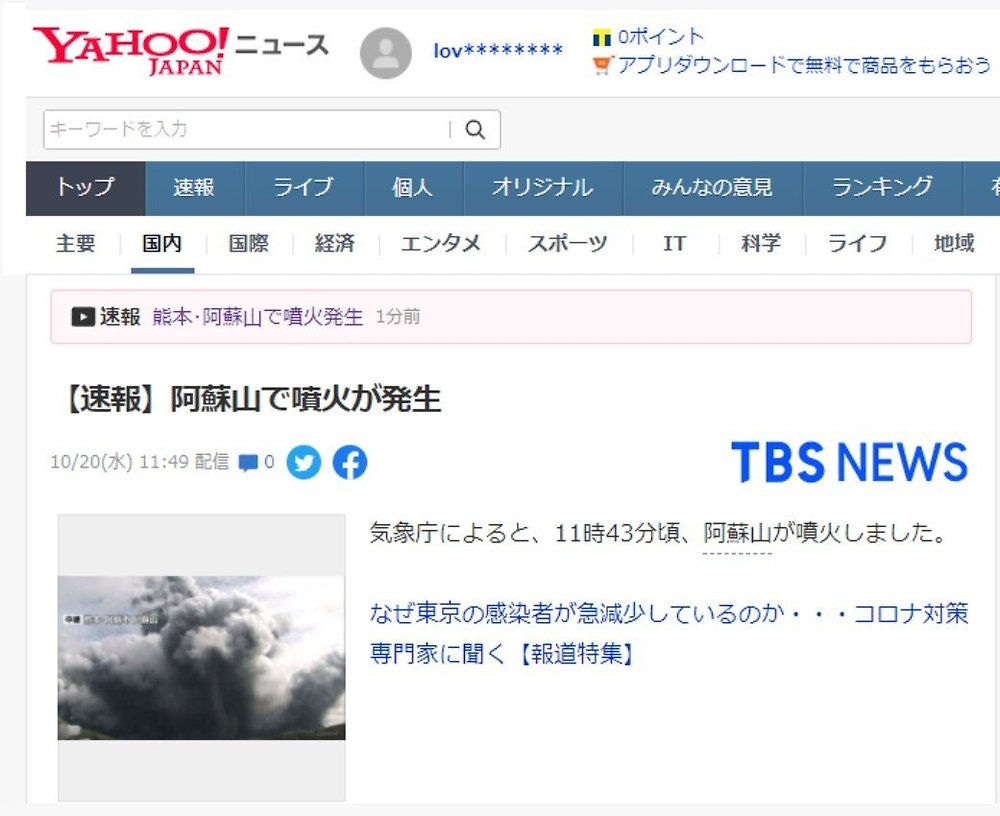Viewport: 1000px width, 816px height.
Task: Click the shopping cart app download icon
Action: [x=602, y=65]
